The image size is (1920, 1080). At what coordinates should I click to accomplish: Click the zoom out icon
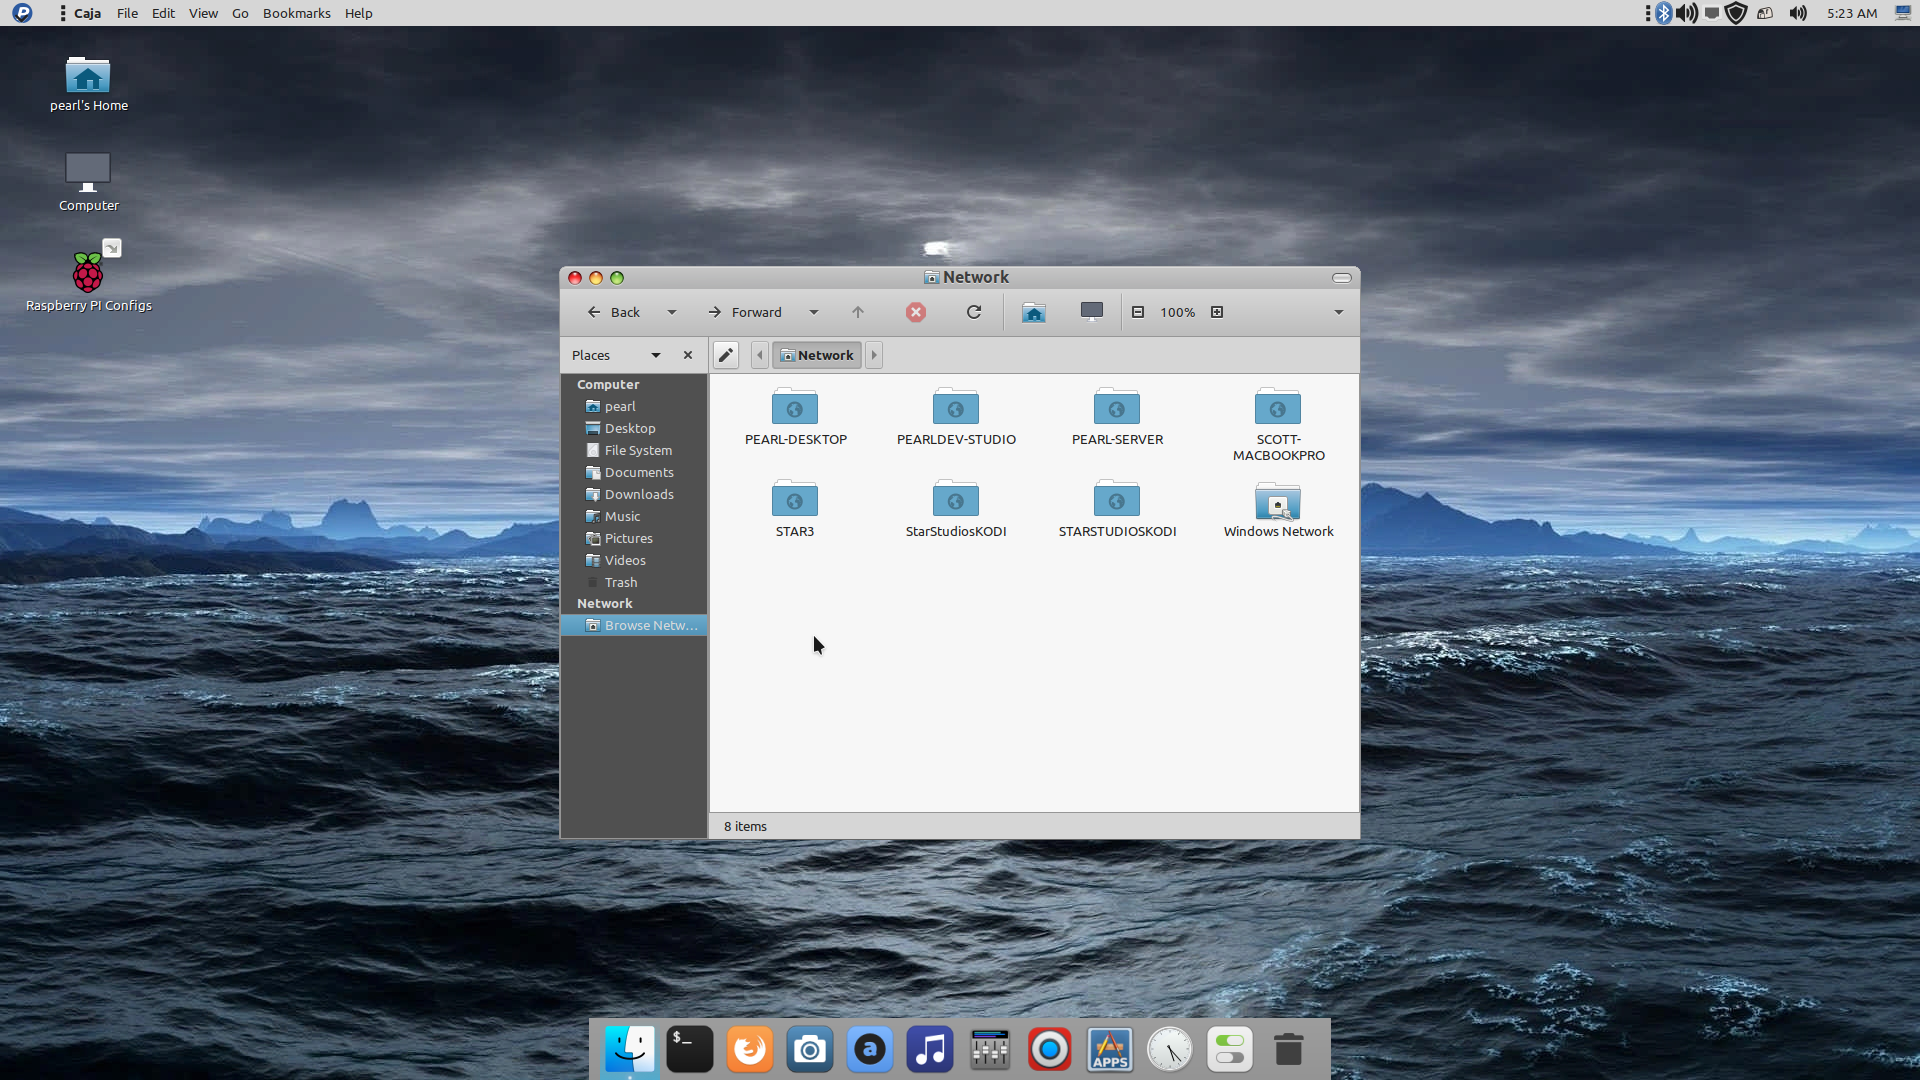(x=1138, y=312)
